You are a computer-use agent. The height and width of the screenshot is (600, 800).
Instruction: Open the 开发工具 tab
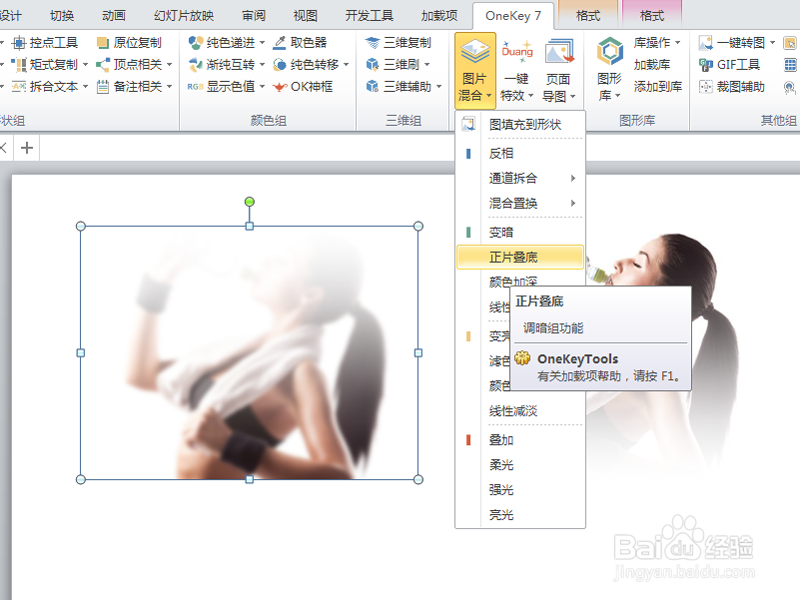(x=369, y=16)
